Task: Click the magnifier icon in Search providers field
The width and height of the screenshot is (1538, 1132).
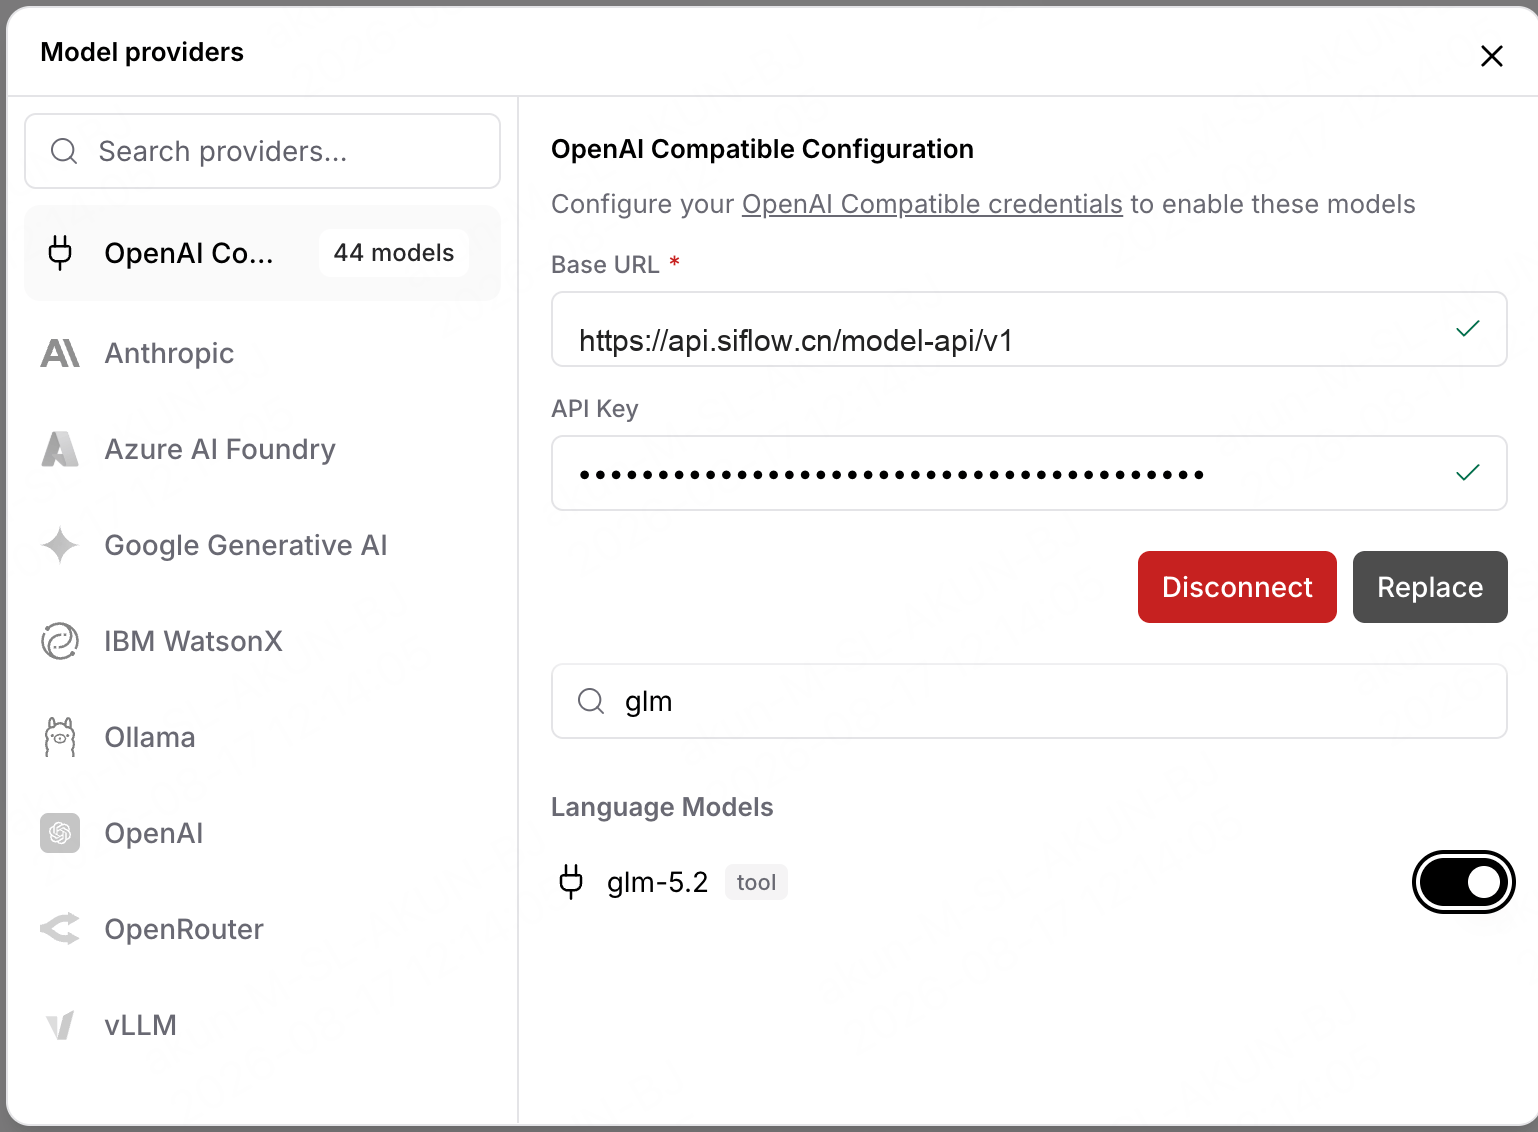Action: click(64, 151)
